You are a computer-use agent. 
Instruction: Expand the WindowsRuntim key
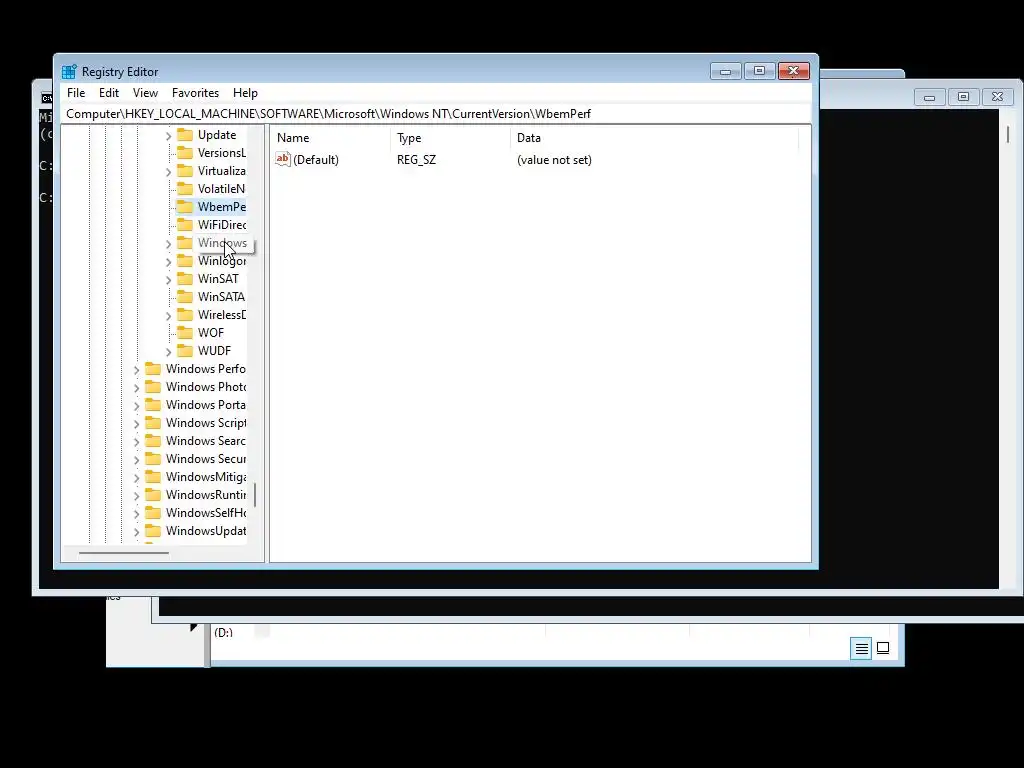pyautogui.click(x=136, y=495)
